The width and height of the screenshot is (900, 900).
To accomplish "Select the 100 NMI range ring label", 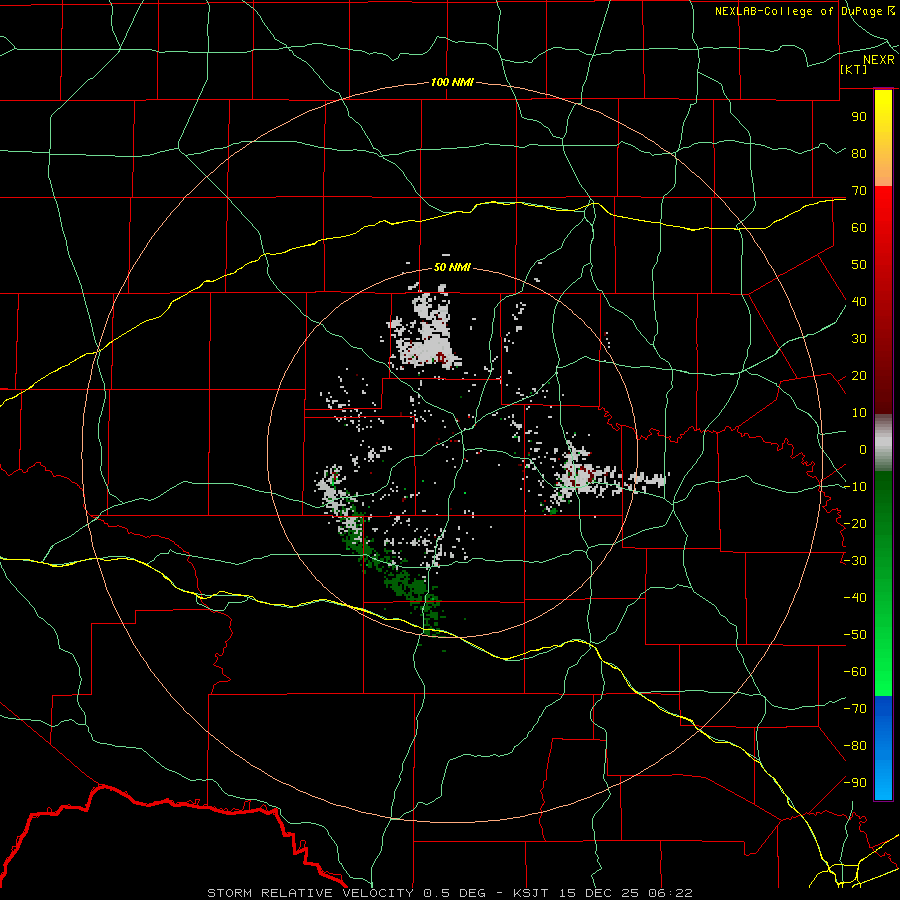I will 452,82.
